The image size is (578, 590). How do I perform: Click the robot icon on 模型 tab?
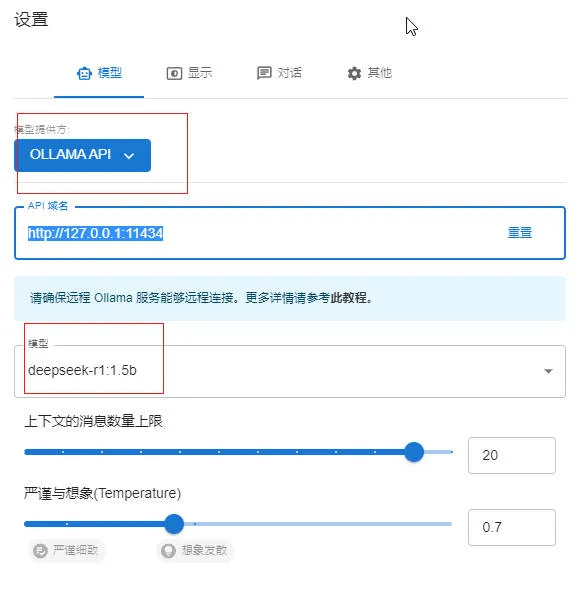tap(84, 73)
